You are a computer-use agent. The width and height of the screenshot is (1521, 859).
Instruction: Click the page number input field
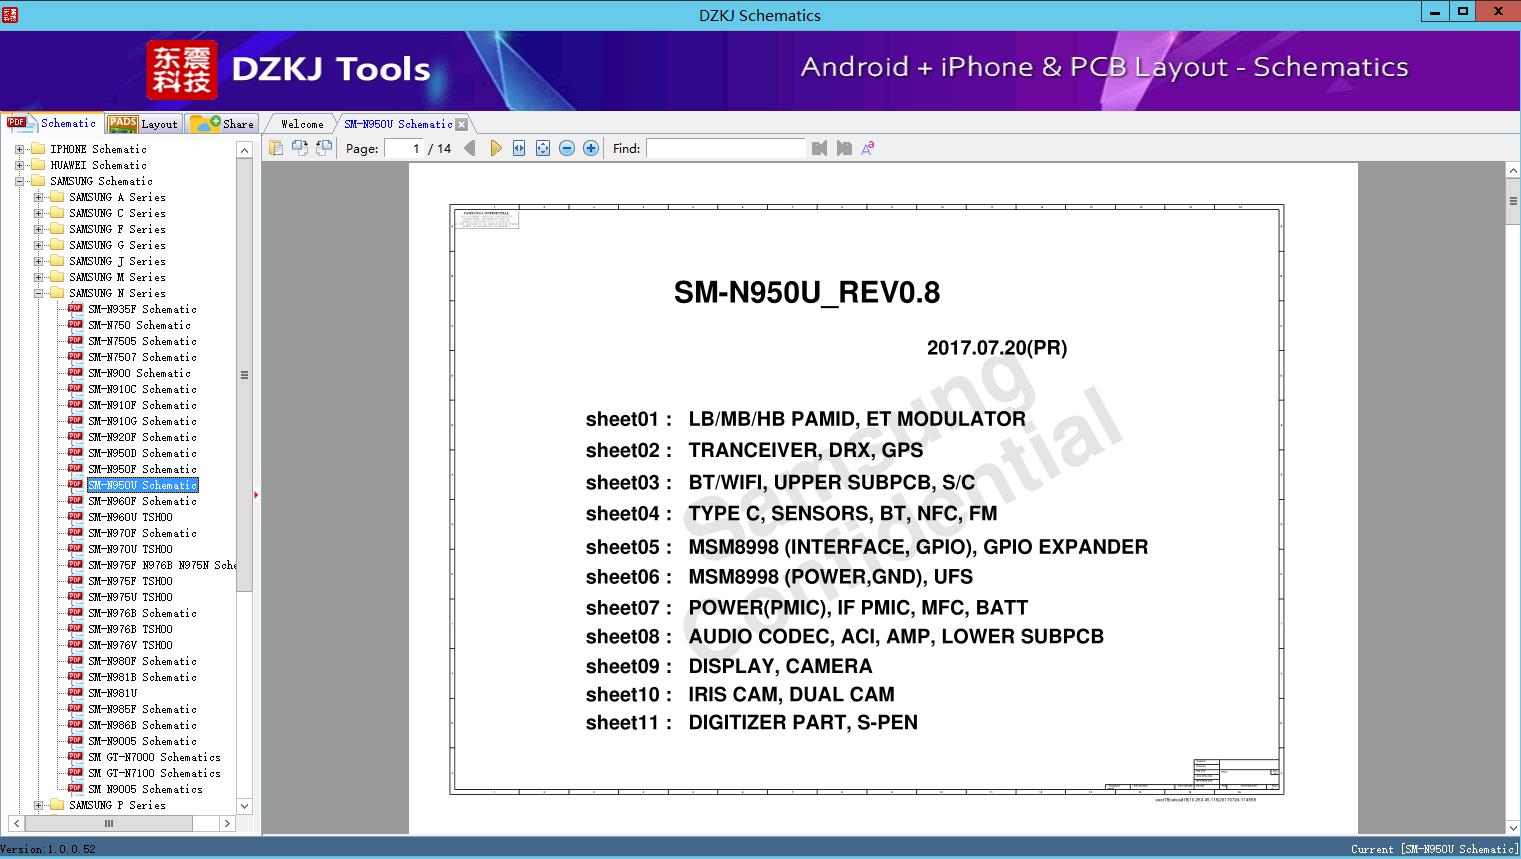(404, 148)
